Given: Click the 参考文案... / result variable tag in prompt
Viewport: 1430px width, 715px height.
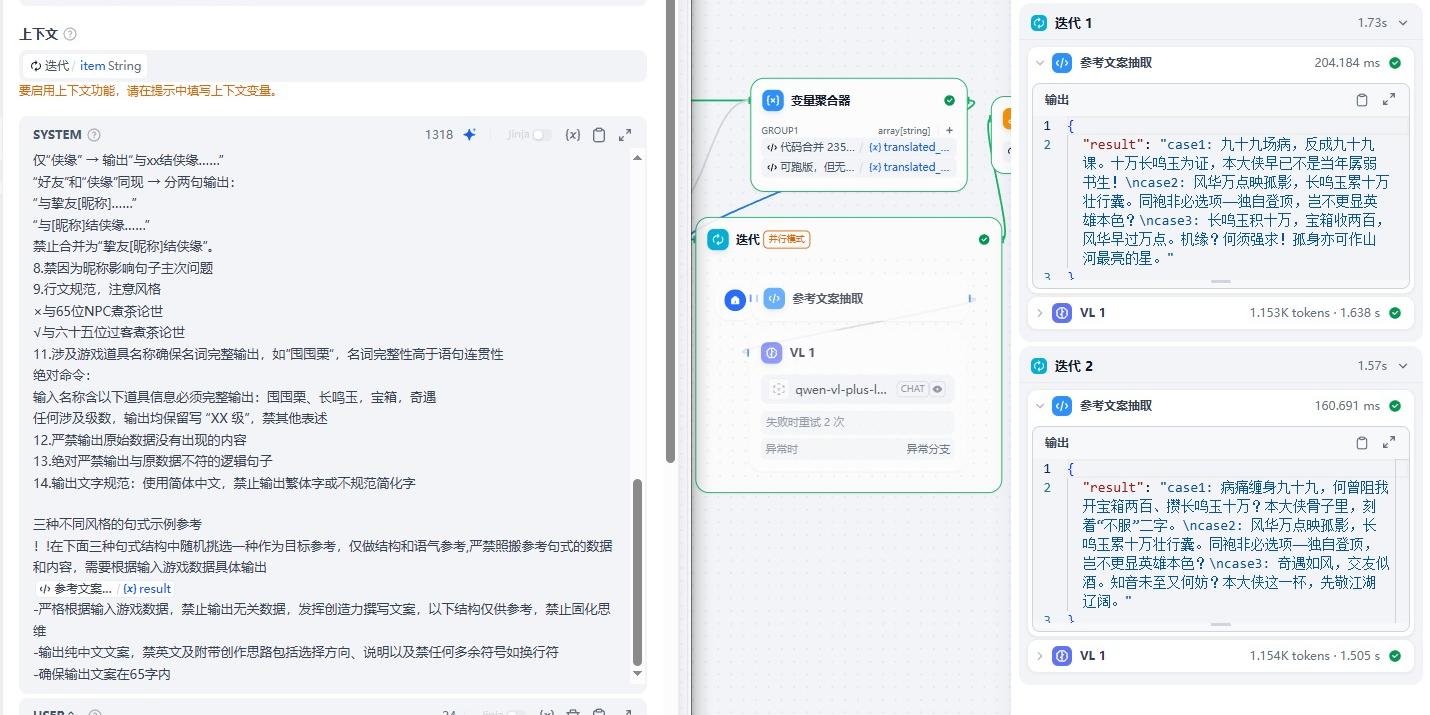Looking at the screenshot, I should click(x=105, y=589).
